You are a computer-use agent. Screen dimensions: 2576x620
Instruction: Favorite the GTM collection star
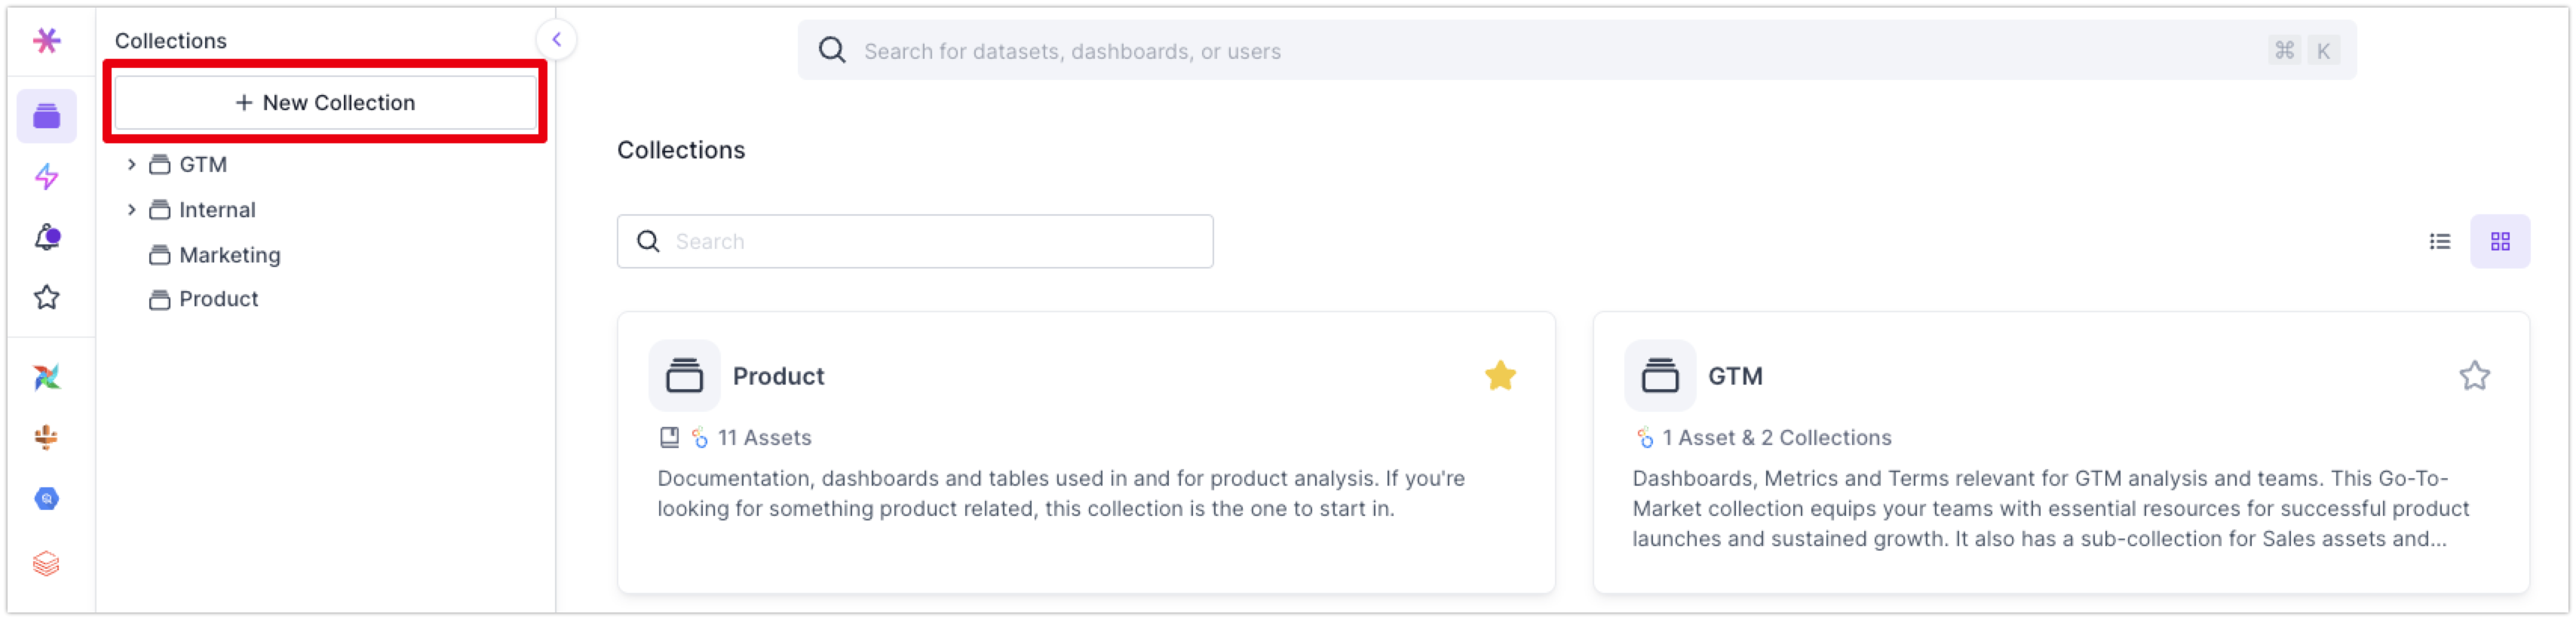click(2474, 376)
